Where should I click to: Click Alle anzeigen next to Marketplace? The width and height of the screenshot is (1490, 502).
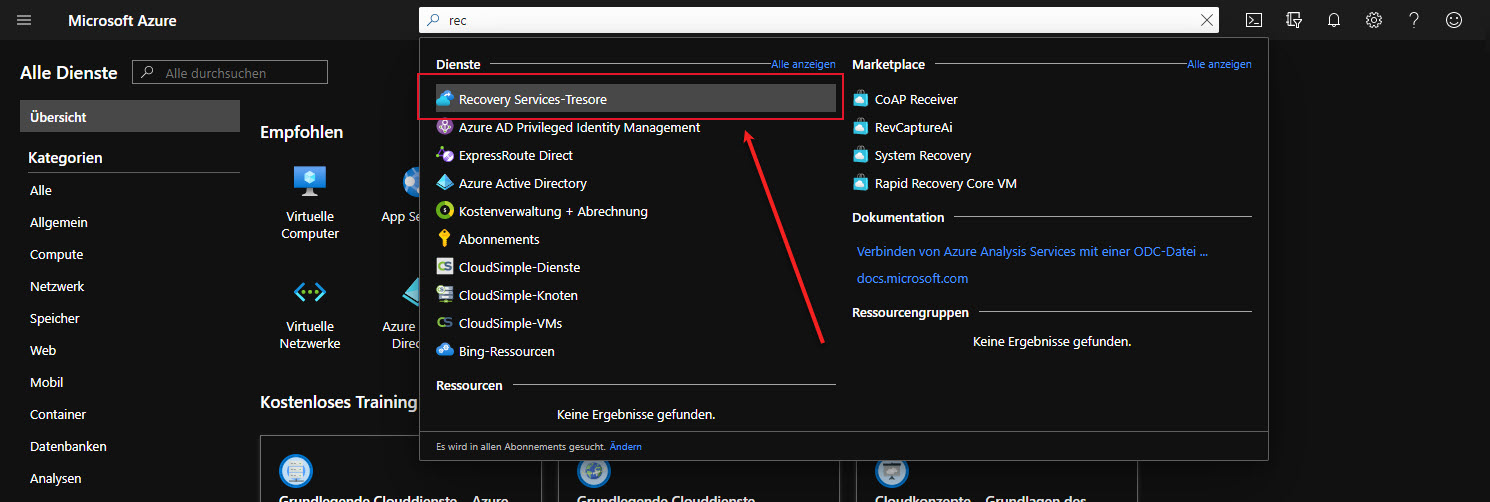pyautogui.click(x=1219, y=64)
